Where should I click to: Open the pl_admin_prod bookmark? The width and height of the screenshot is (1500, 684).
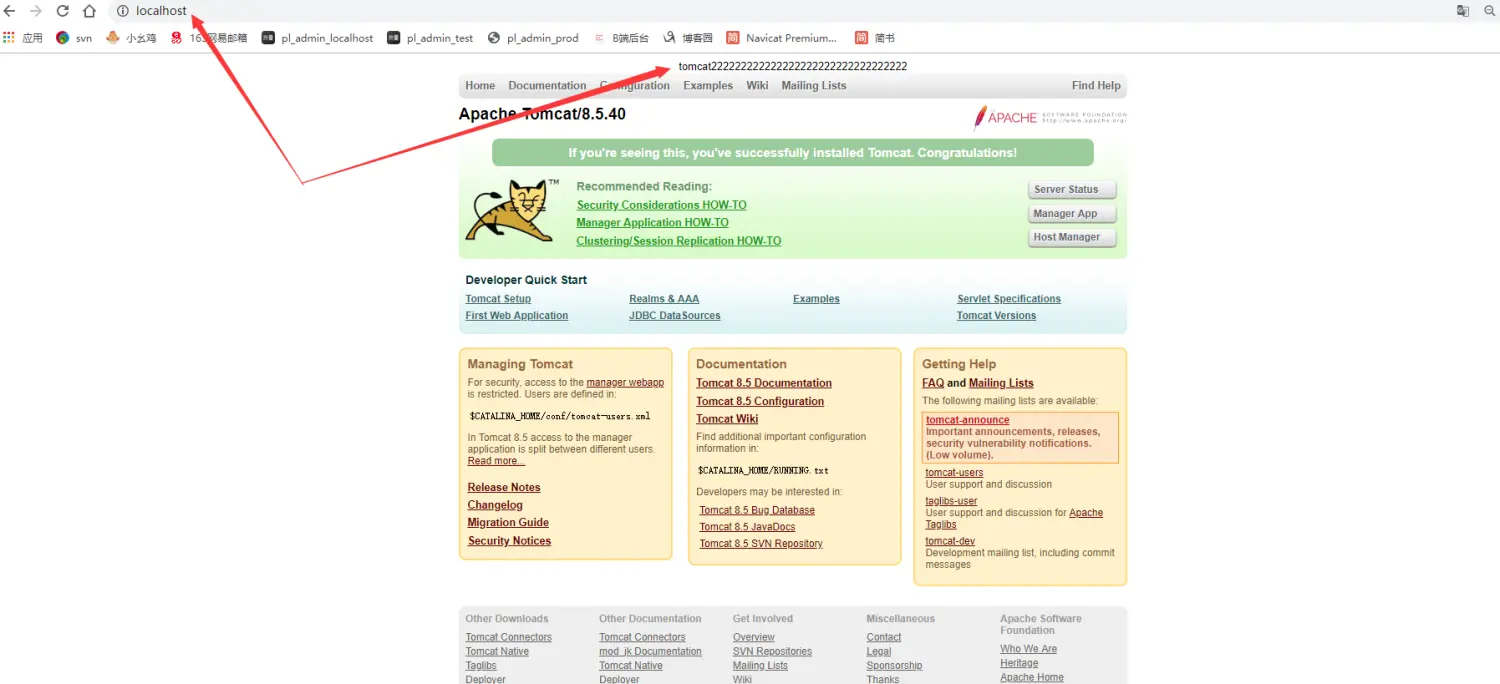click(533, 38)
